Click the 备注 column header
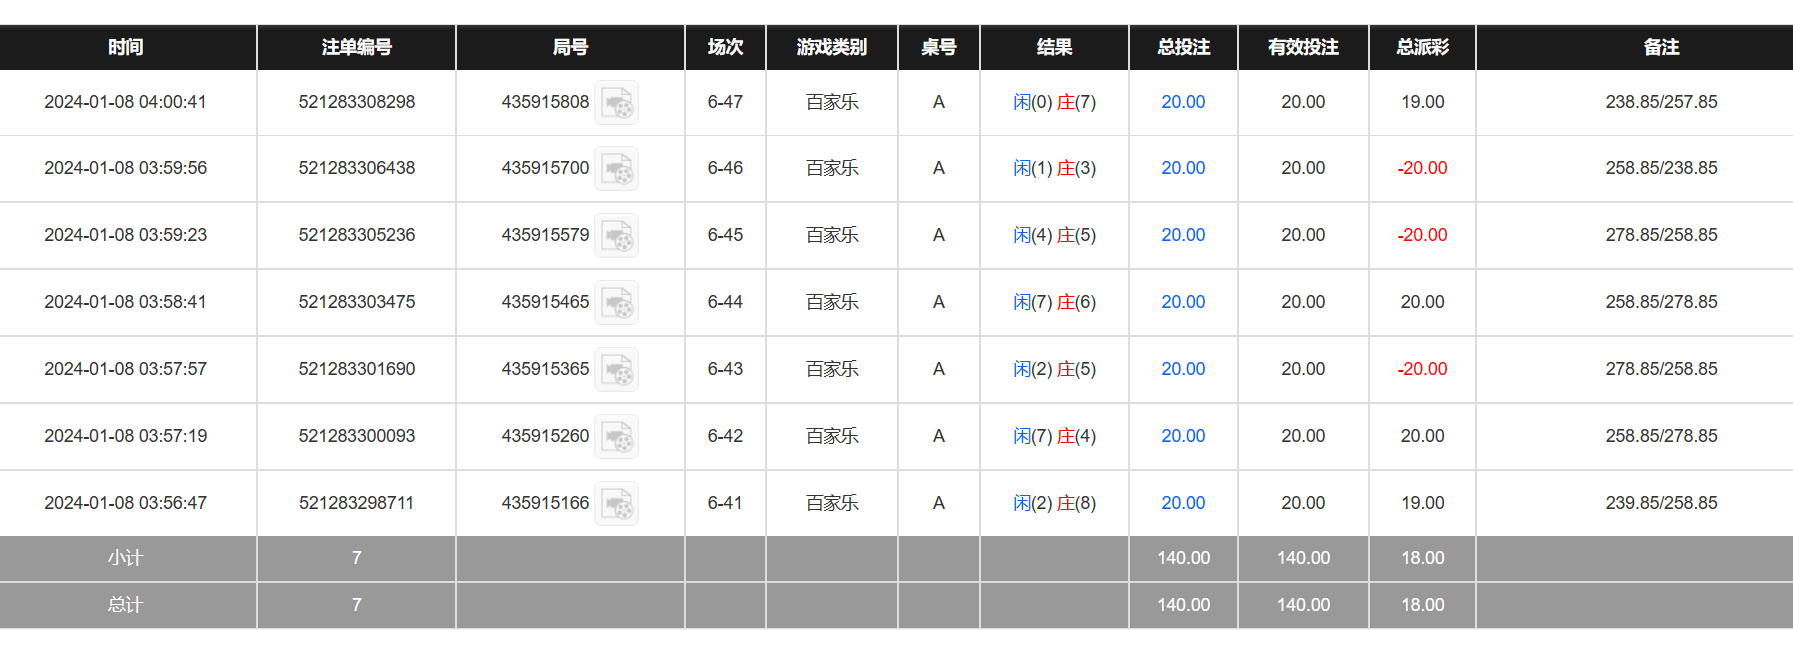This screenshot has width=1793, height=646. pyautogui.click(x=1661, y=47)
